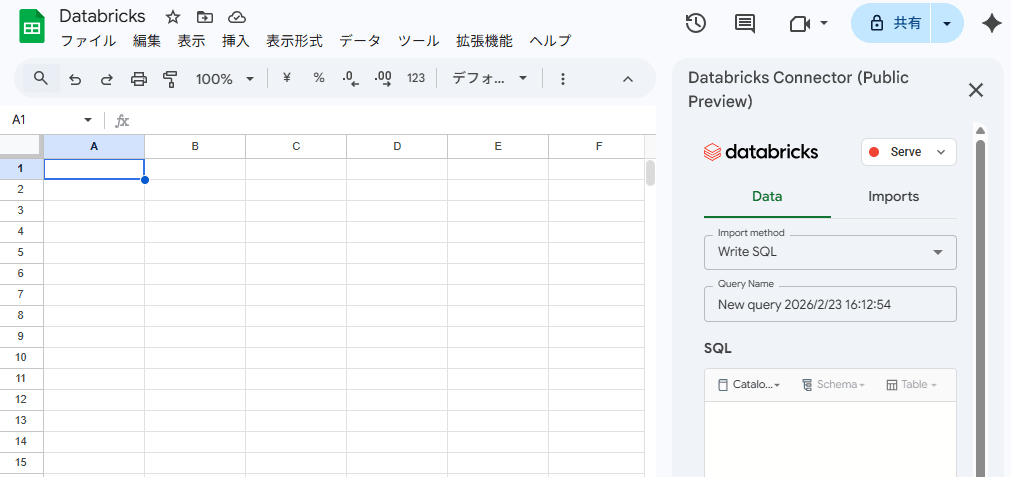
Task: Activate the paint format tool
Action: pos(170,79)
